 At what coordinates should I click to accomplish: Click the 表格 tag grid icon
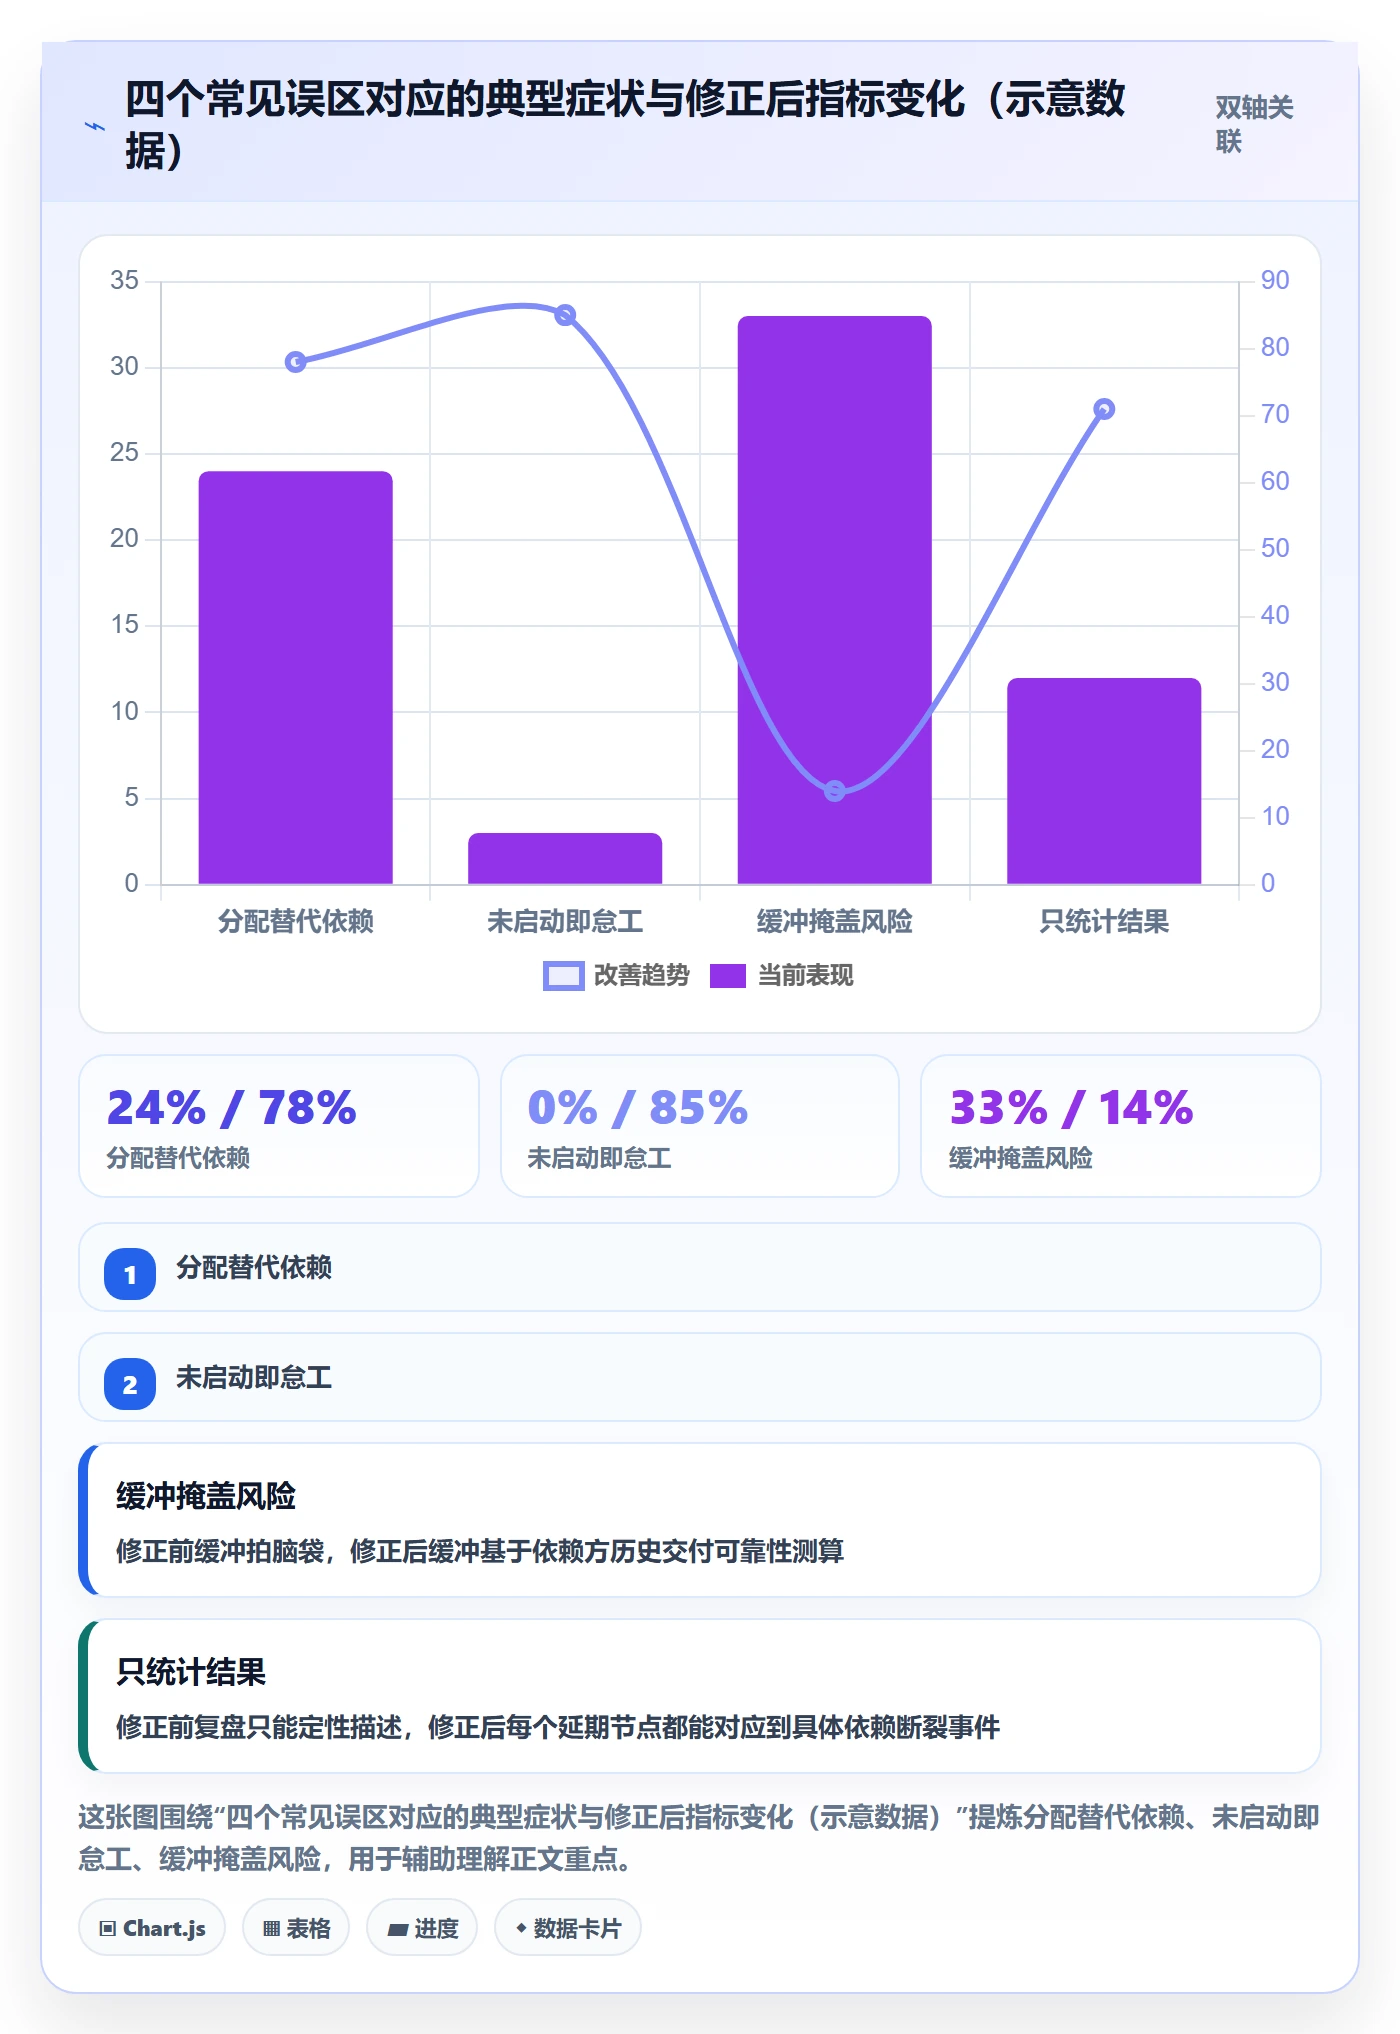coord(271,1929)
